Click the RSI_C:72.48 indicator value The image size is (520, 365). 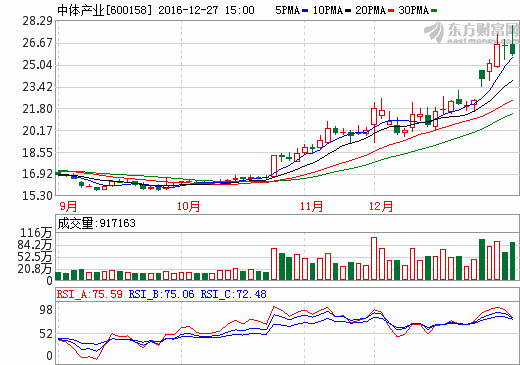coord(233,294)
